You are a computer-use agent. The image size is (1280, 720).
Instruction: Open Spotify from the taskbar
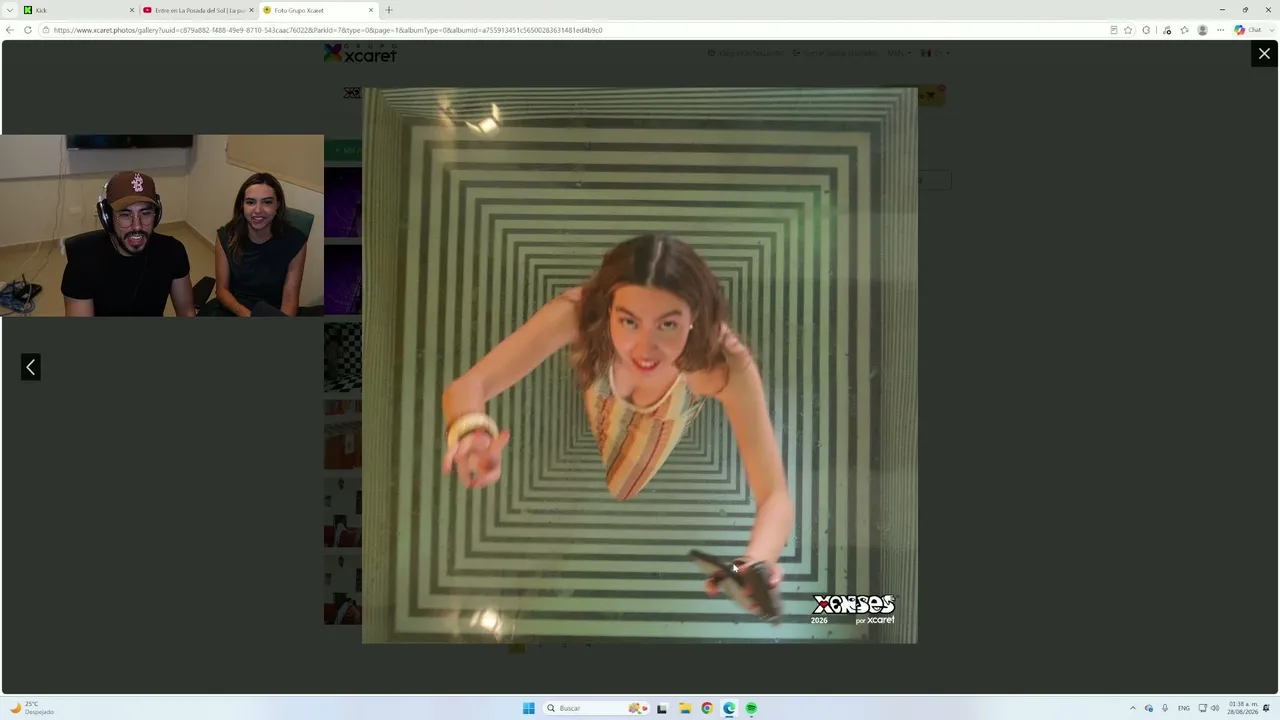pos(751,708)
